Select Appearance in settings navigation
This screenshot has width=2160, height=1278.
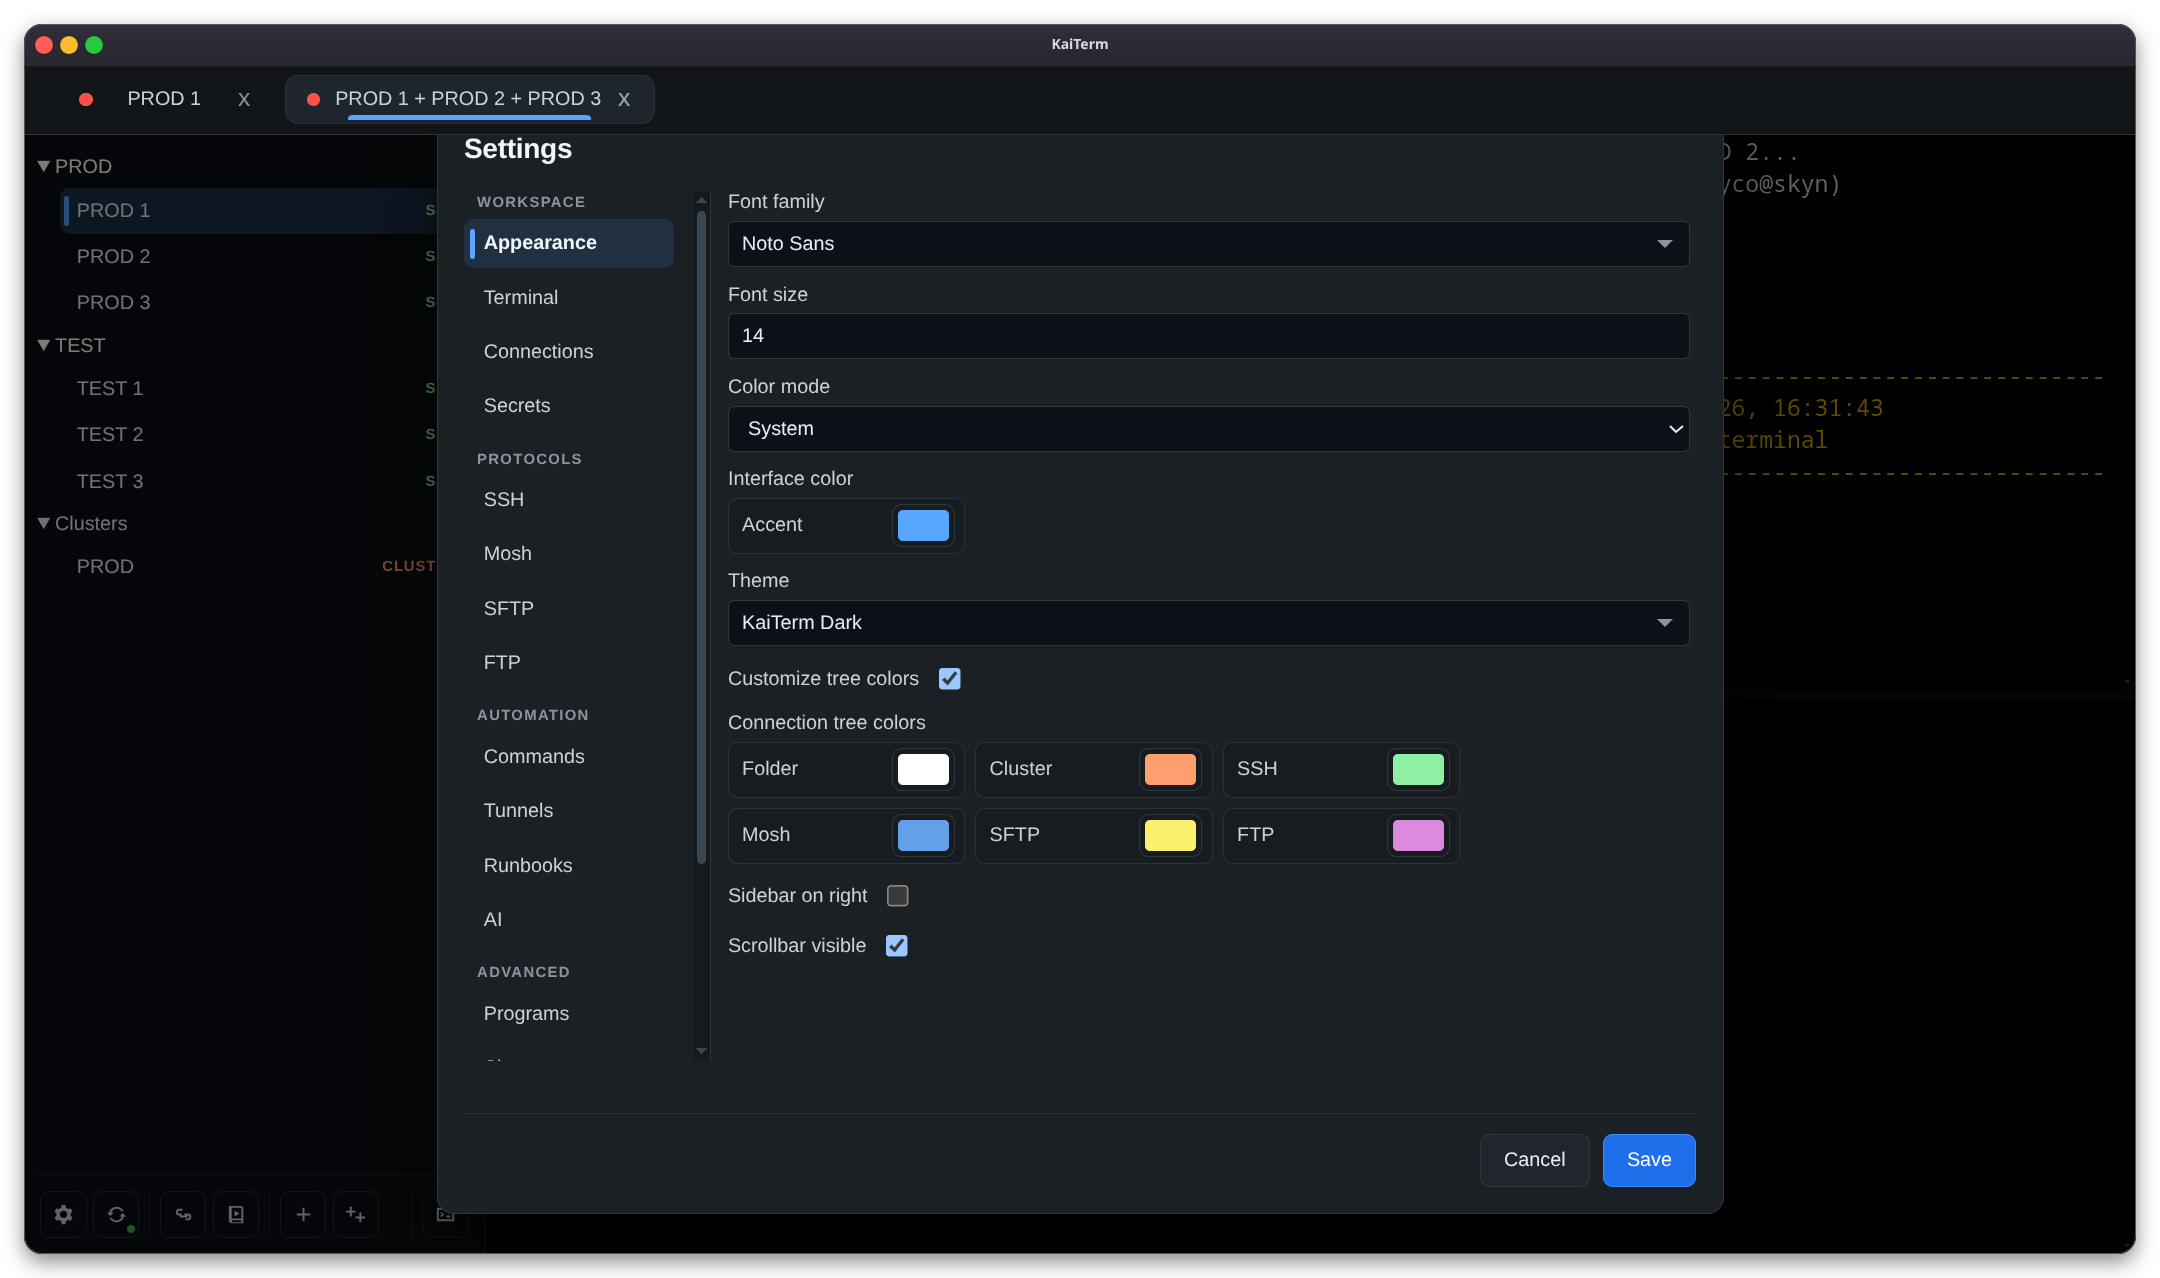click(x=569, y=243)
